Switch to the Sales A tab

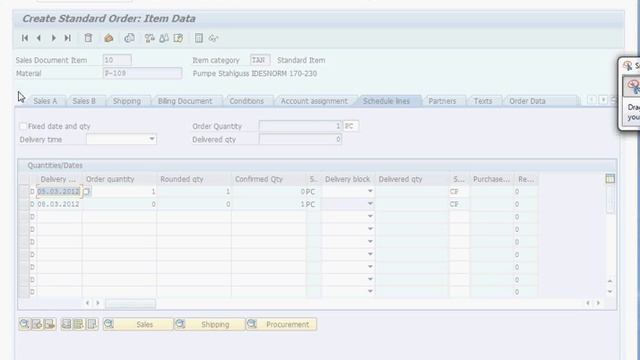(x=45, y=101)
